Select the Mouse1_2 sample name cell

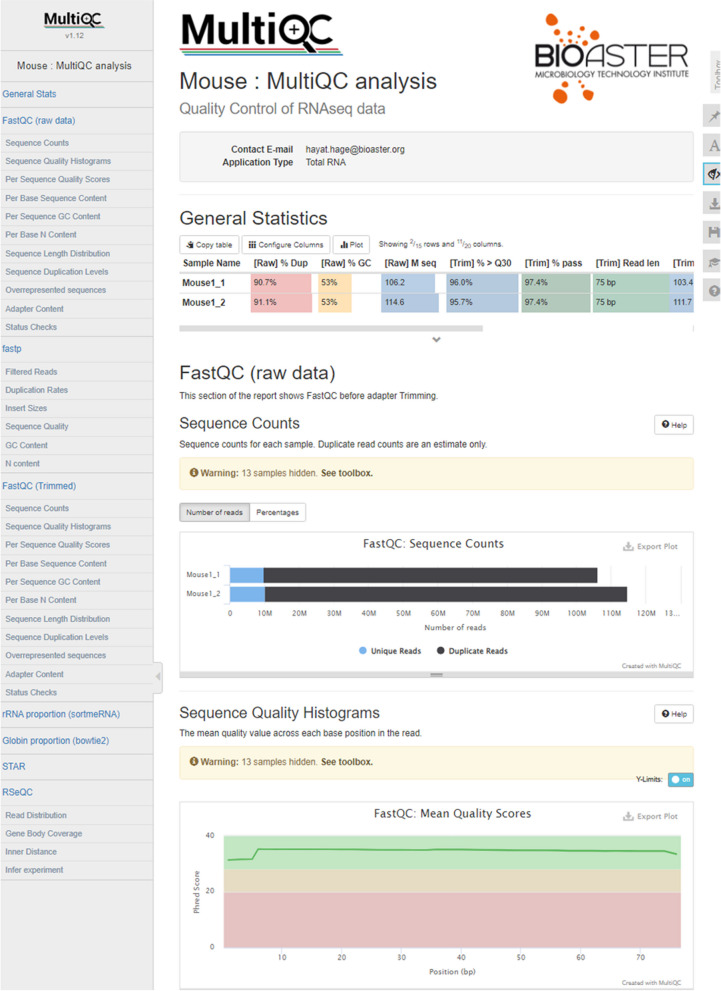pos(203,303)
